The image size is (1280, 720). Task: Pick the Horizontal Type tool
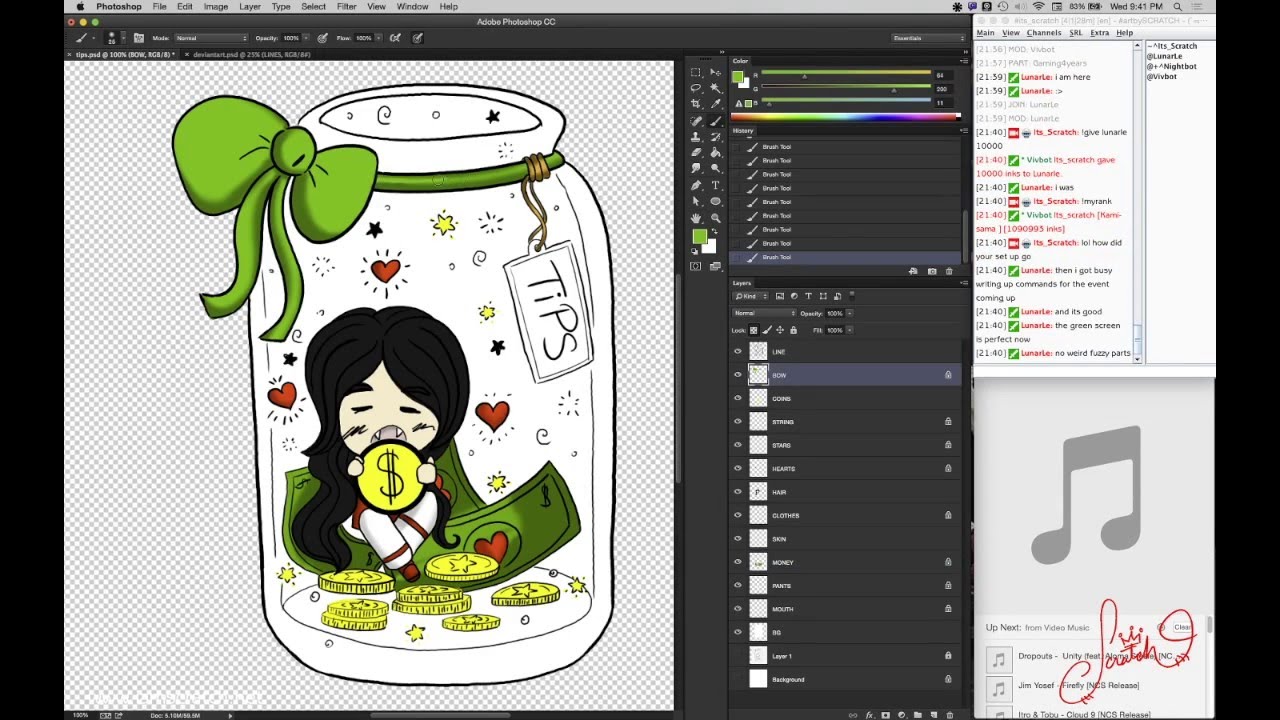coord(716,184)
